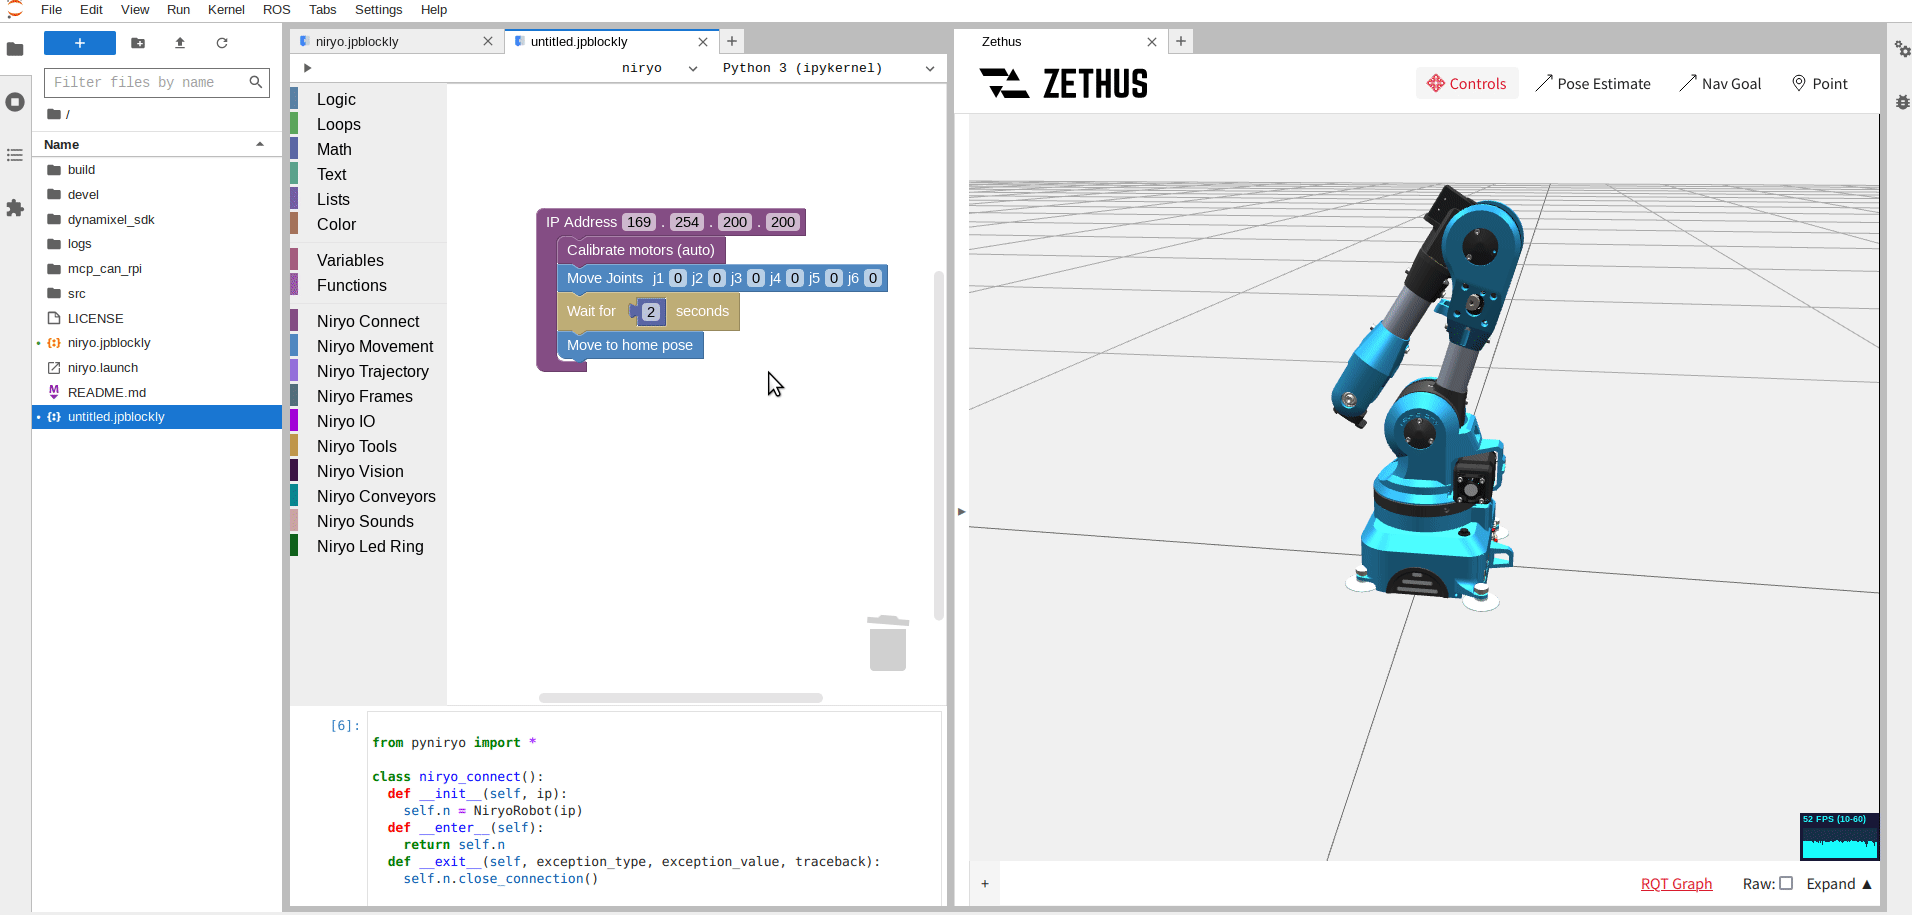Open the file browser sidebar icon
This screenshot has height=915, width=1912.
(x=15, y=49)
